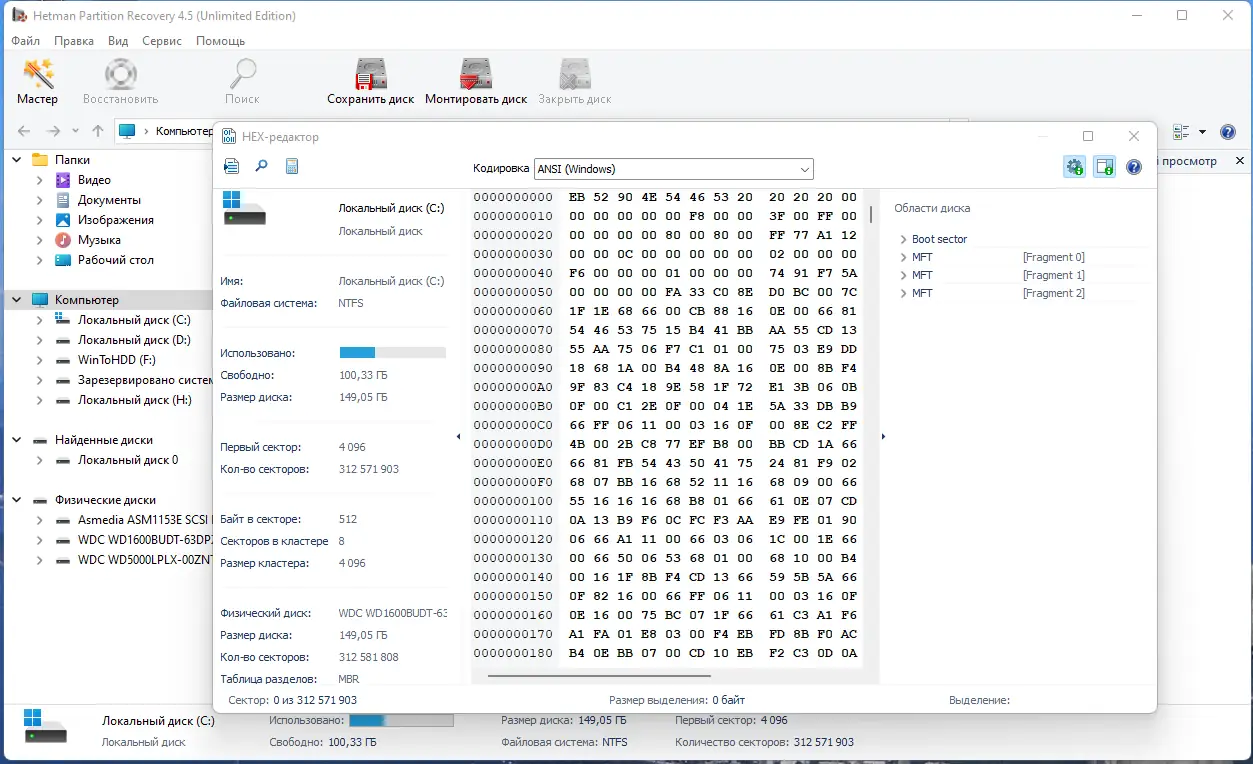Click Монтировать диск toolbar icon
The image size is (1253, 764).
coord(476,82)
